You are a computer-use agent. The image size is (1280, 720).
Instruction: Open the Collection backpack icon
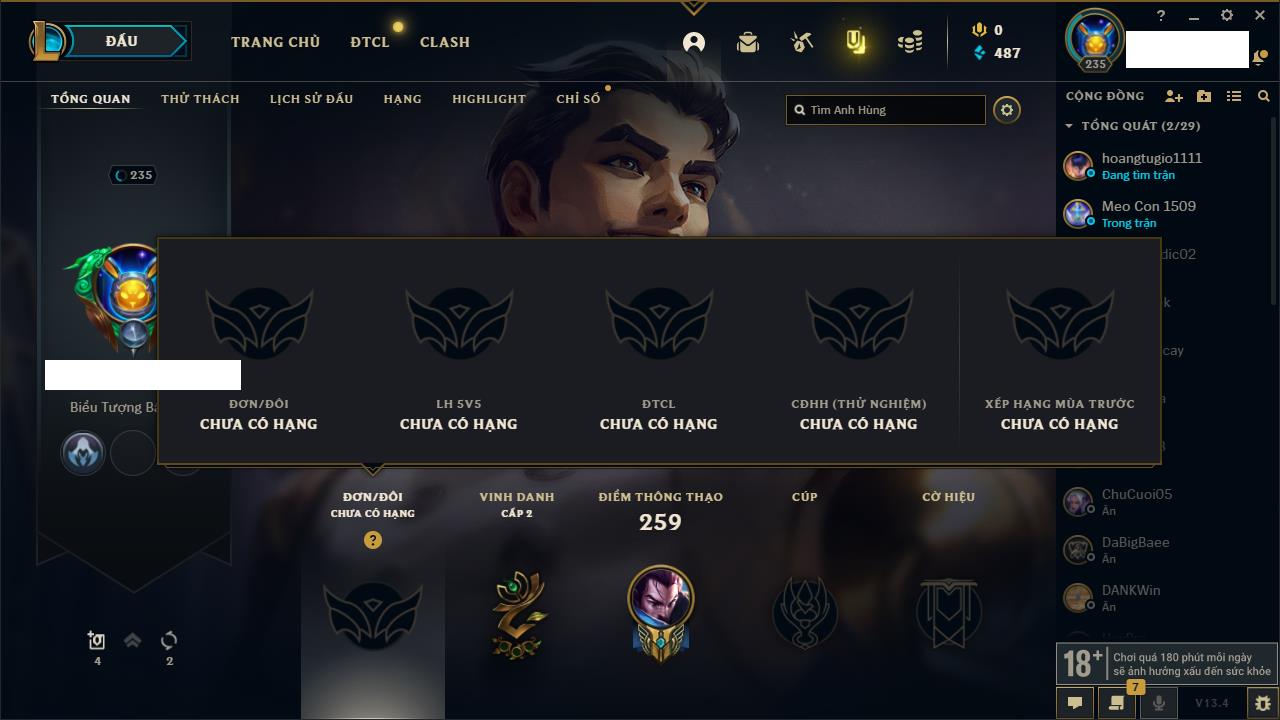point(748,42)
